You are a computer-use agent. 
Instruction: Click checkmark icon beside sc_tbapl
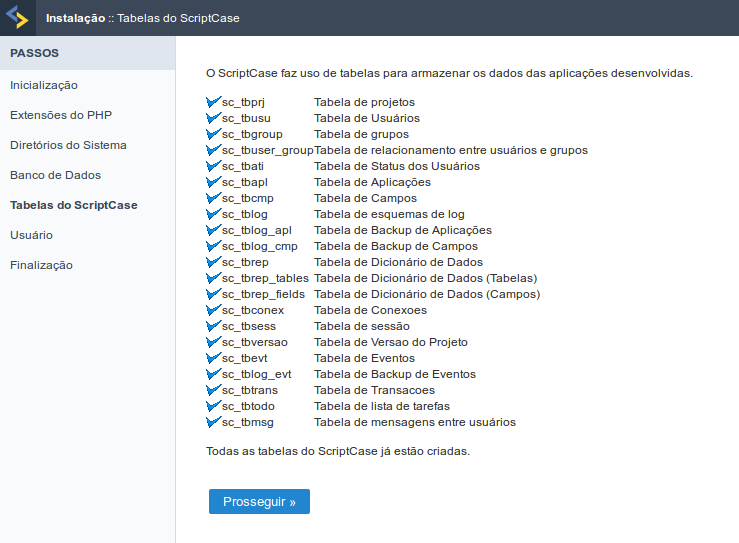213,181
